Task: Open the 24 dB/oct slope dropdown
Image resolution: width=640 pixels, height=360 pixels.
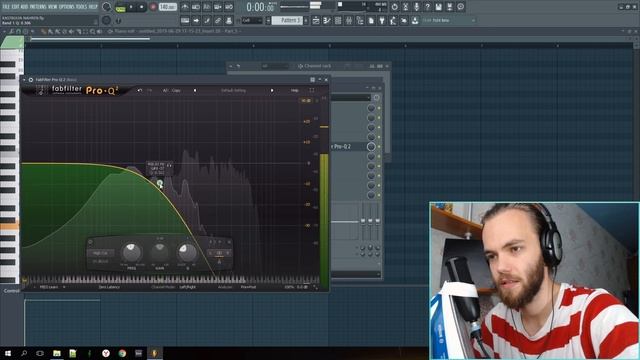Action: [100, 261]
